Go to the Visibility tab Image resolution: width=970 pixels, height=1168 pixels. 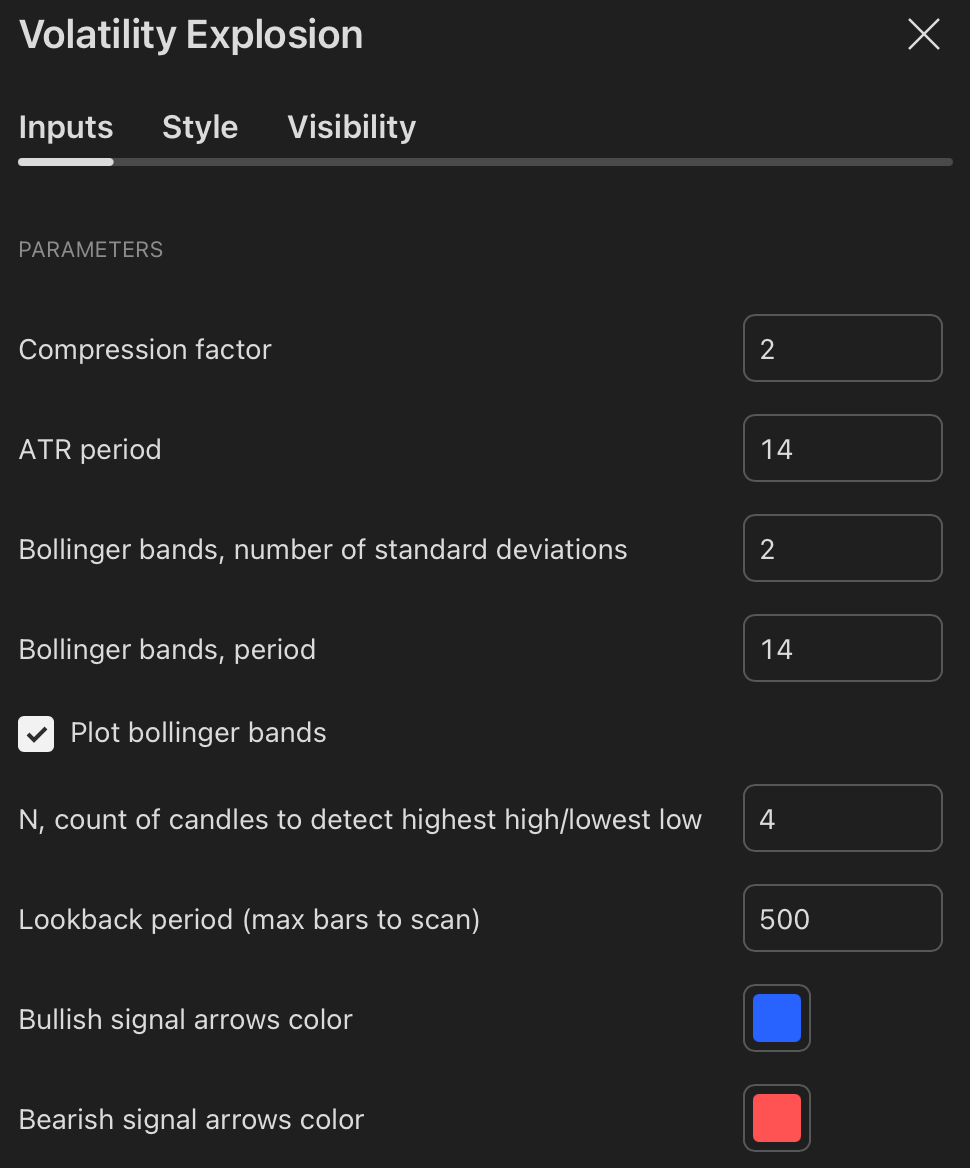351,127
